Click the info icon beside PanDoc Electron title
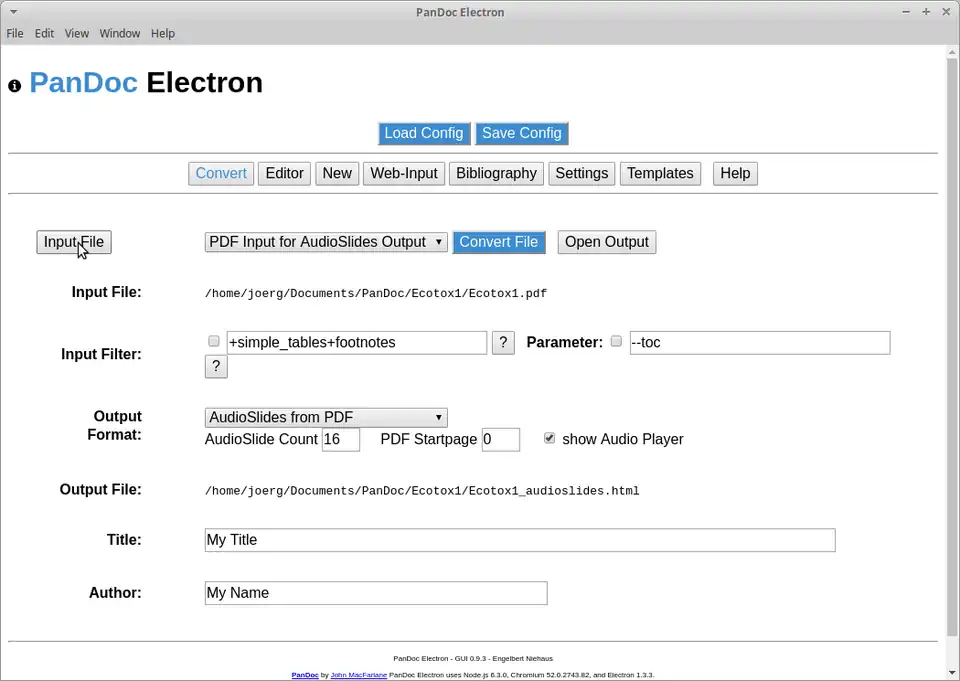Image resolution: width=960 pixels, height=681 pixels. coord(14,86)
